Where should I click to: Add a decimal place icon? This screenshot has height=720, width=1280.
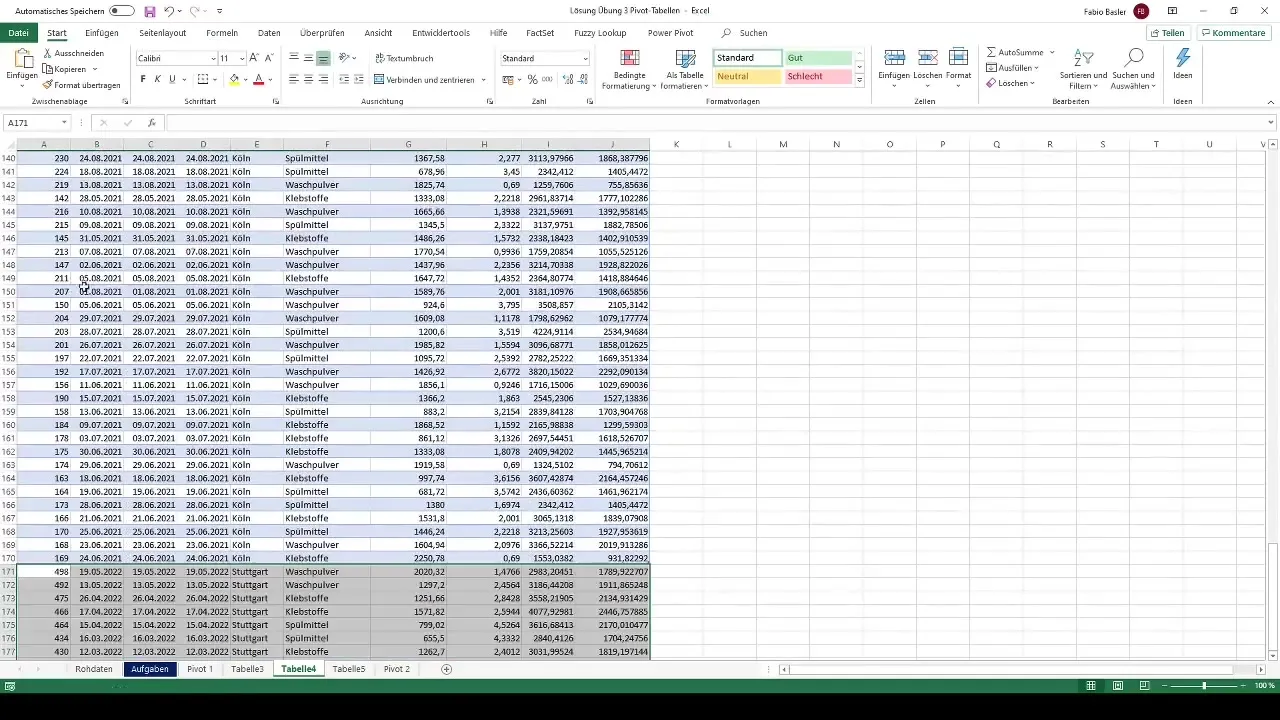pos(568,79)
